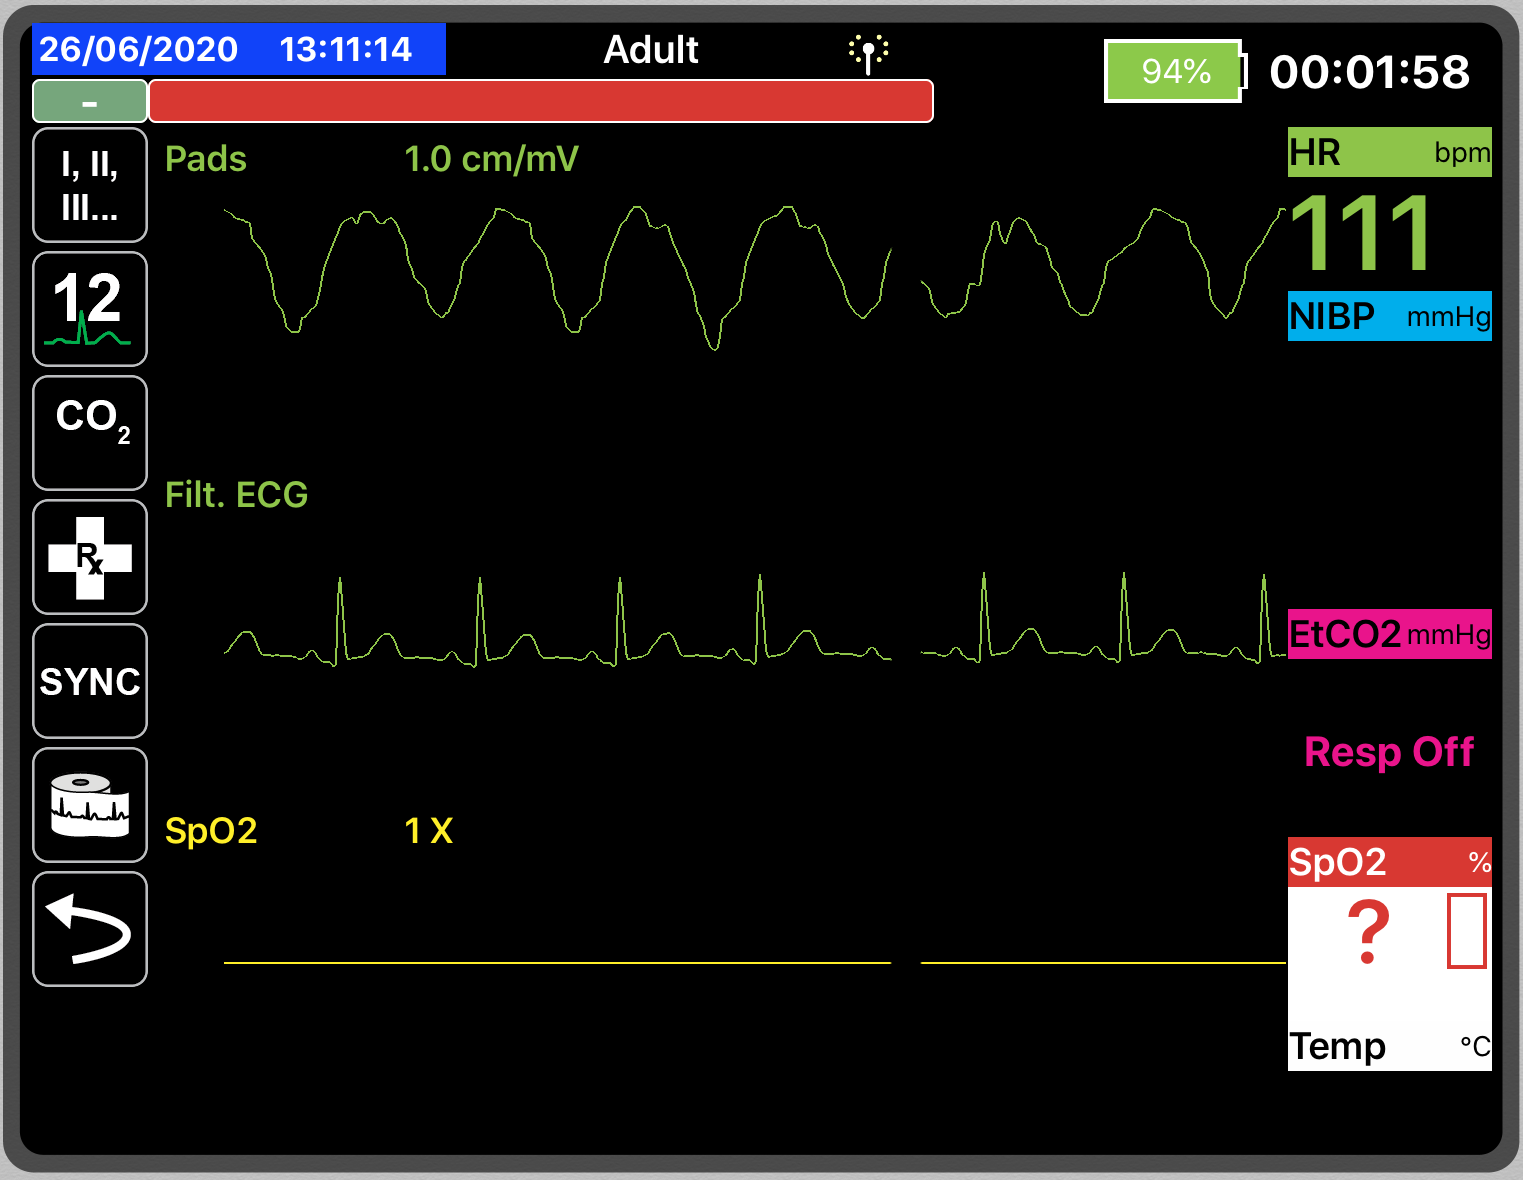Image resolution: width=1523 pixels, height=1180 pixels.
Task: Activate the CO2 monitoring icon
Action: click(89, 432)
